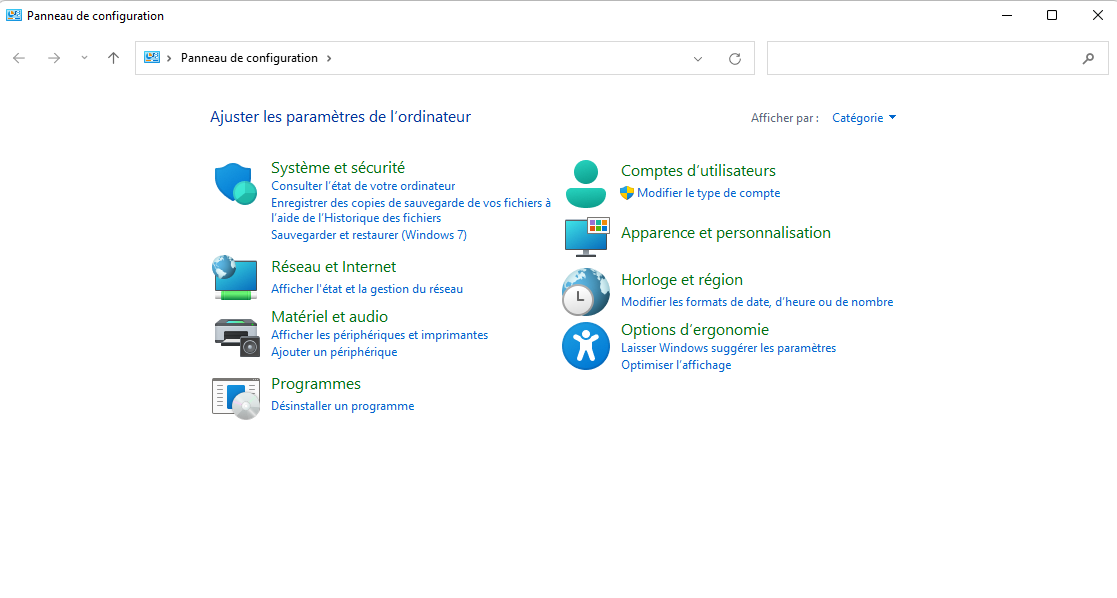
Task: Open the Catégorie view dropdown
Action: (x=863, y=118)
